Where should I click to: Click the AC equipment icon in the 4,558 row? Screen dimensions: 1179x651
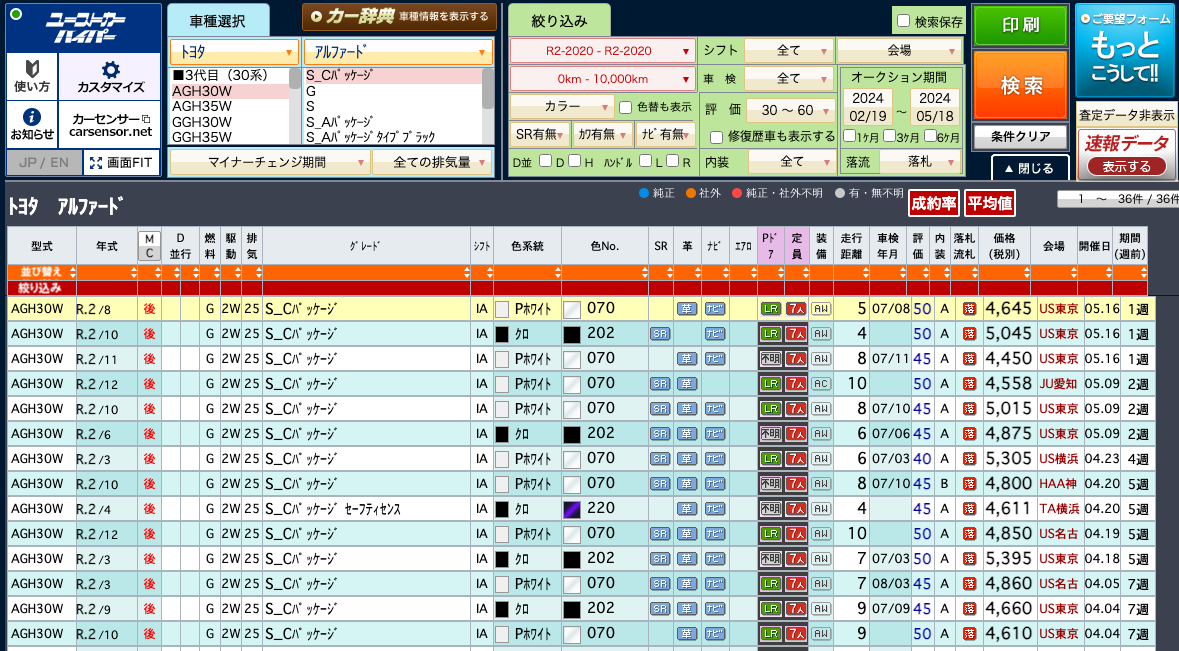coord(821,383)
